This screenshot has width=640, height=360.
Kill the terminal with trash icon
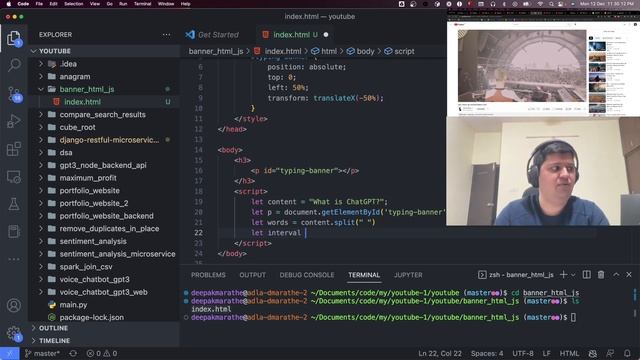[x=601, y=275]
